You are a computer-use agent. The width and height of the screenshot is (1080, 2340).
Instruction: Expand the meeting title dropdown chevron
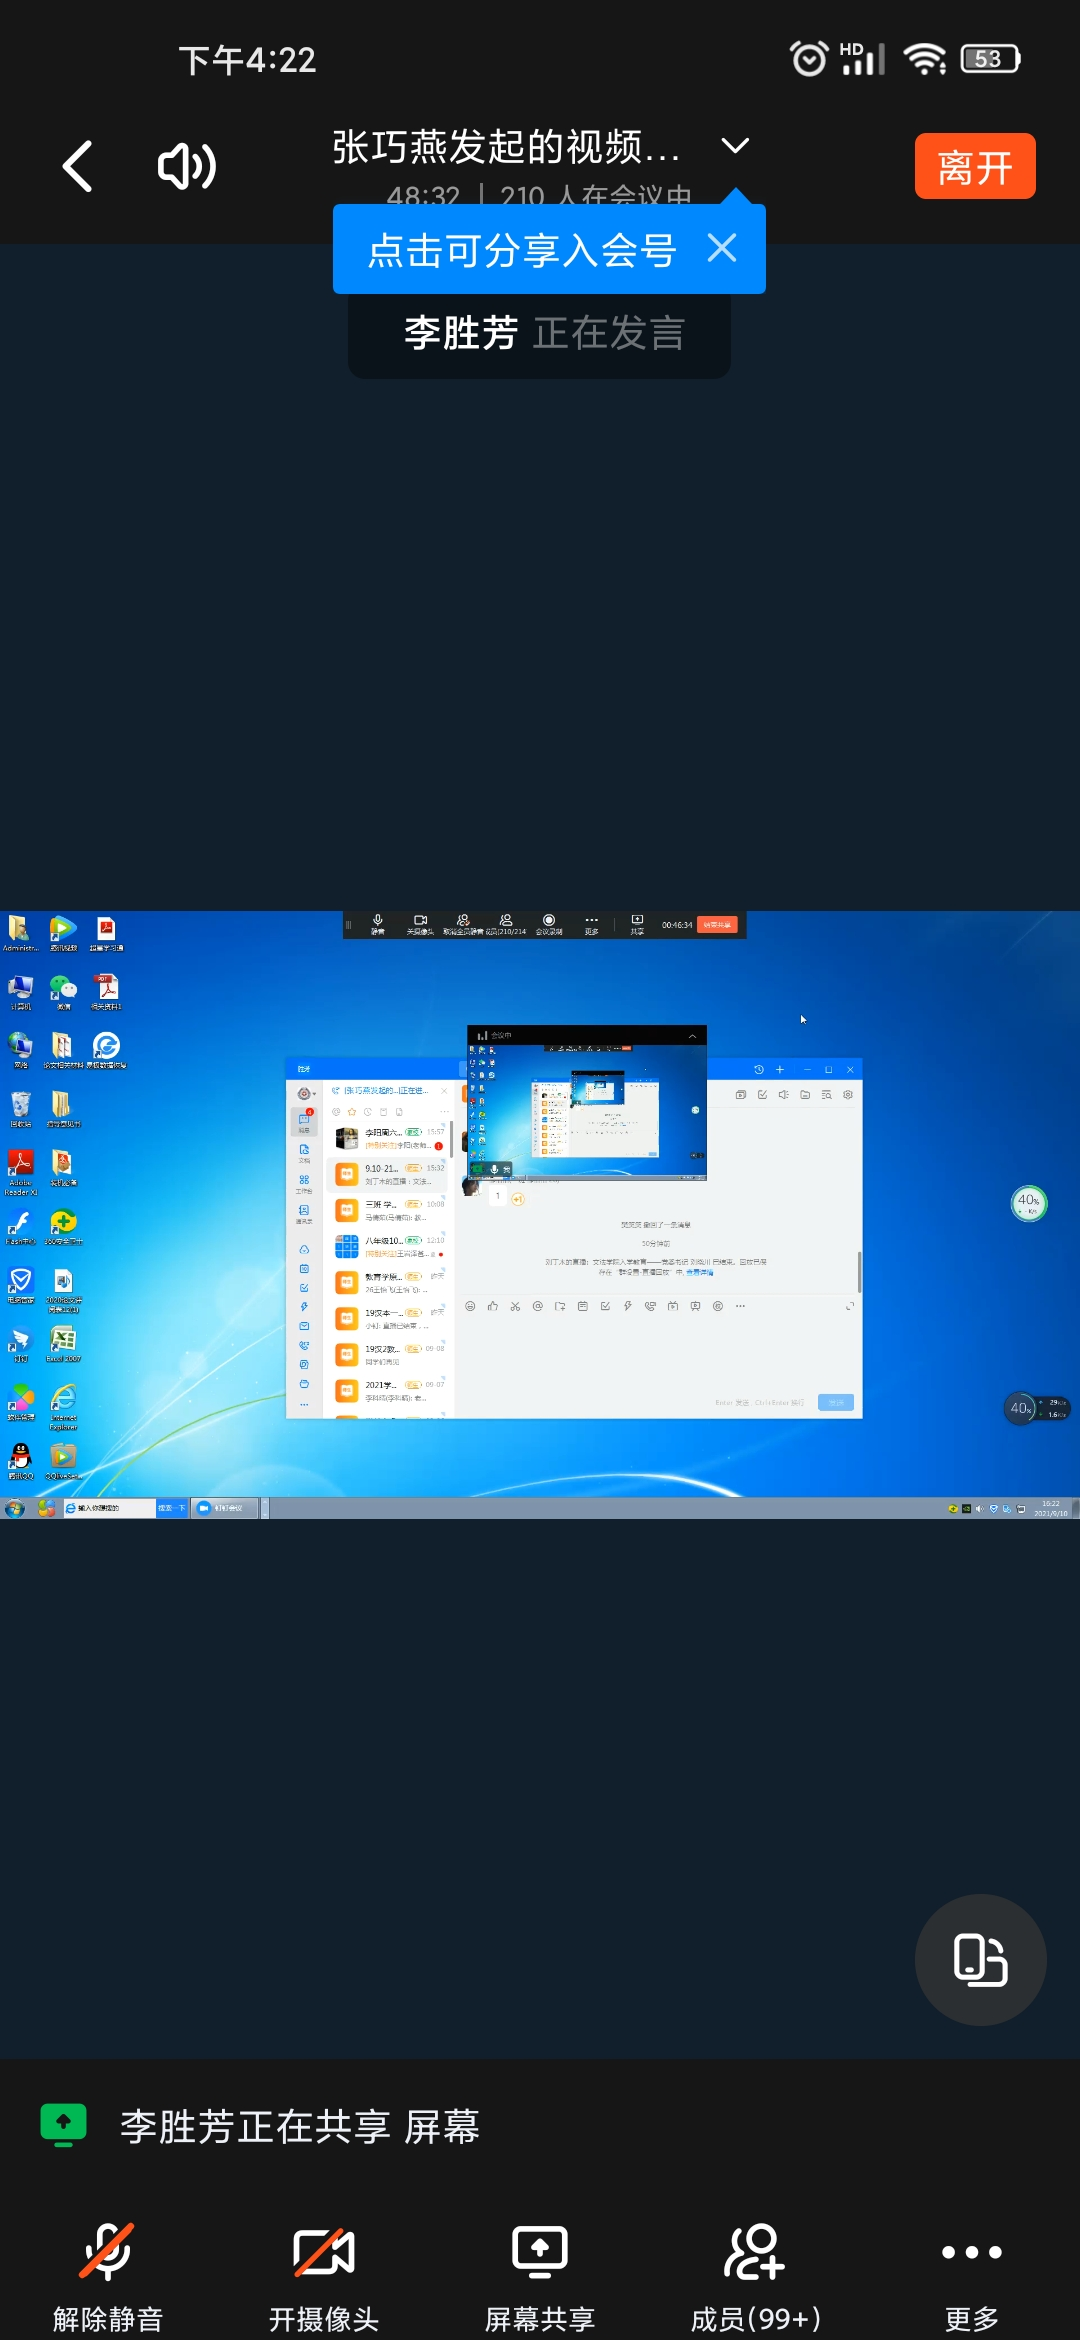(735, 146)
